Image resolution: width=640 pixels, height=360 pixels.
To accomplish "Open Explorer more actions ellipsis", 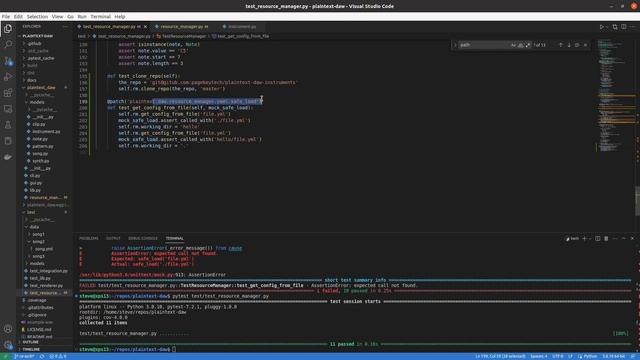I will [65, 27].
